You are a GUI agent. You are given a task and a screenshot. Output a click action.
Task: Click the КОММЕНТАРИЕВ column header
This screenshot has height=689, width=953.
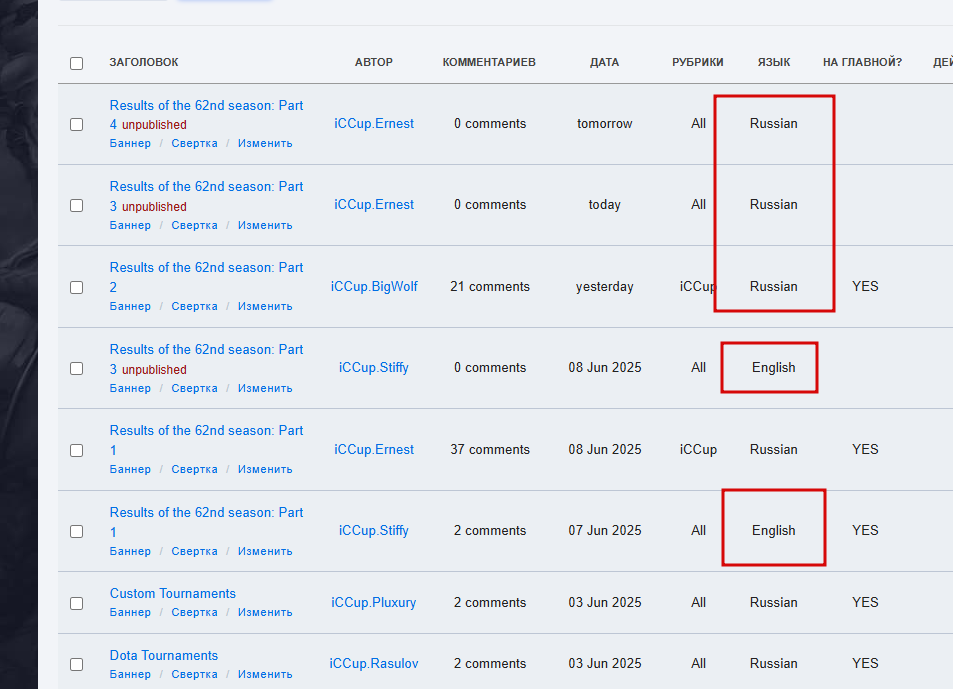(489, 62)
